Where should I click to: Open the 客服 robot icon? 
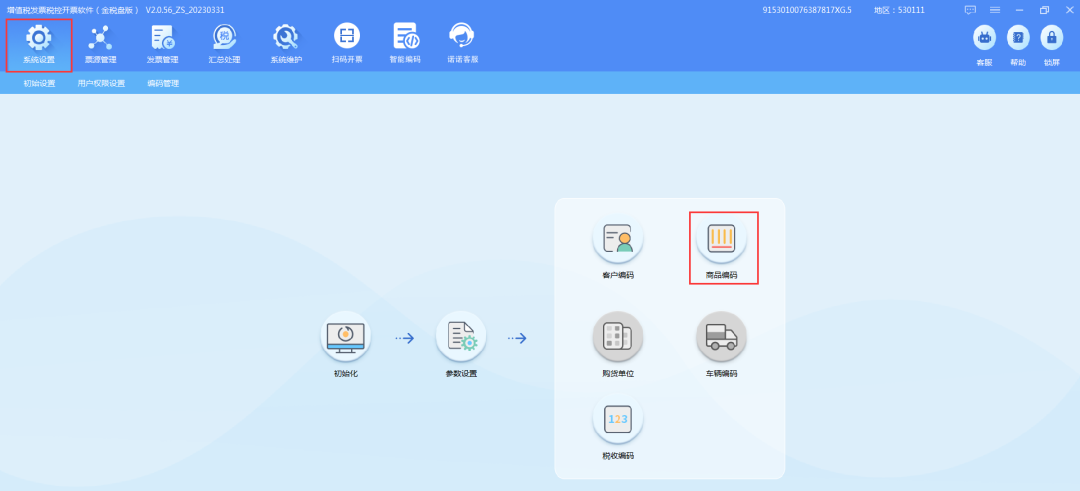pos(984,38)
